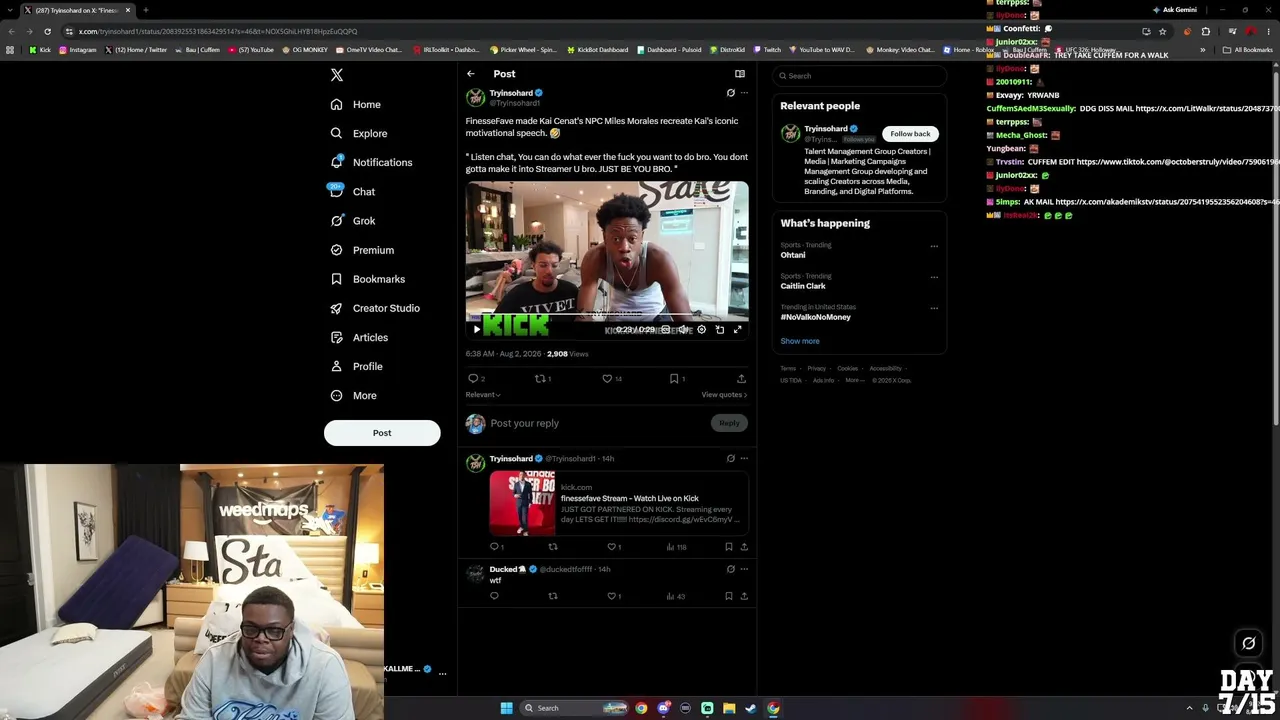
Task: Open the more options on main post
Action: point(744,93)
